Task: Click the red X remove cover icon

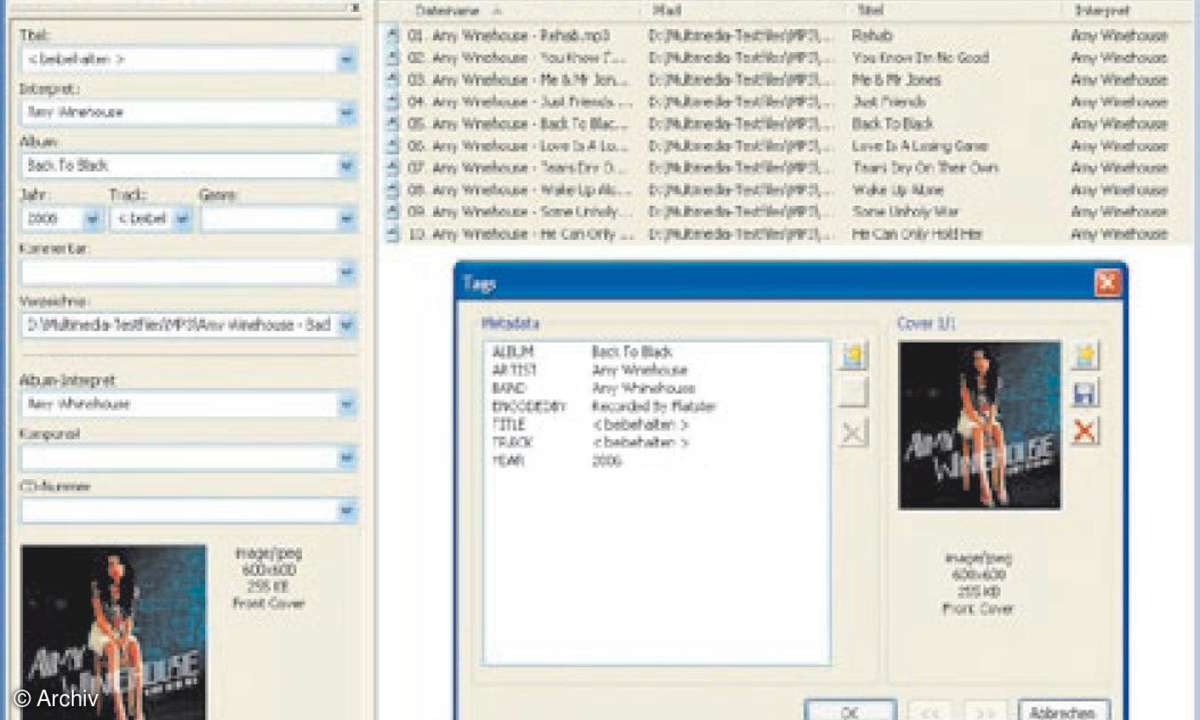Action: click(x=1085, y=431)
